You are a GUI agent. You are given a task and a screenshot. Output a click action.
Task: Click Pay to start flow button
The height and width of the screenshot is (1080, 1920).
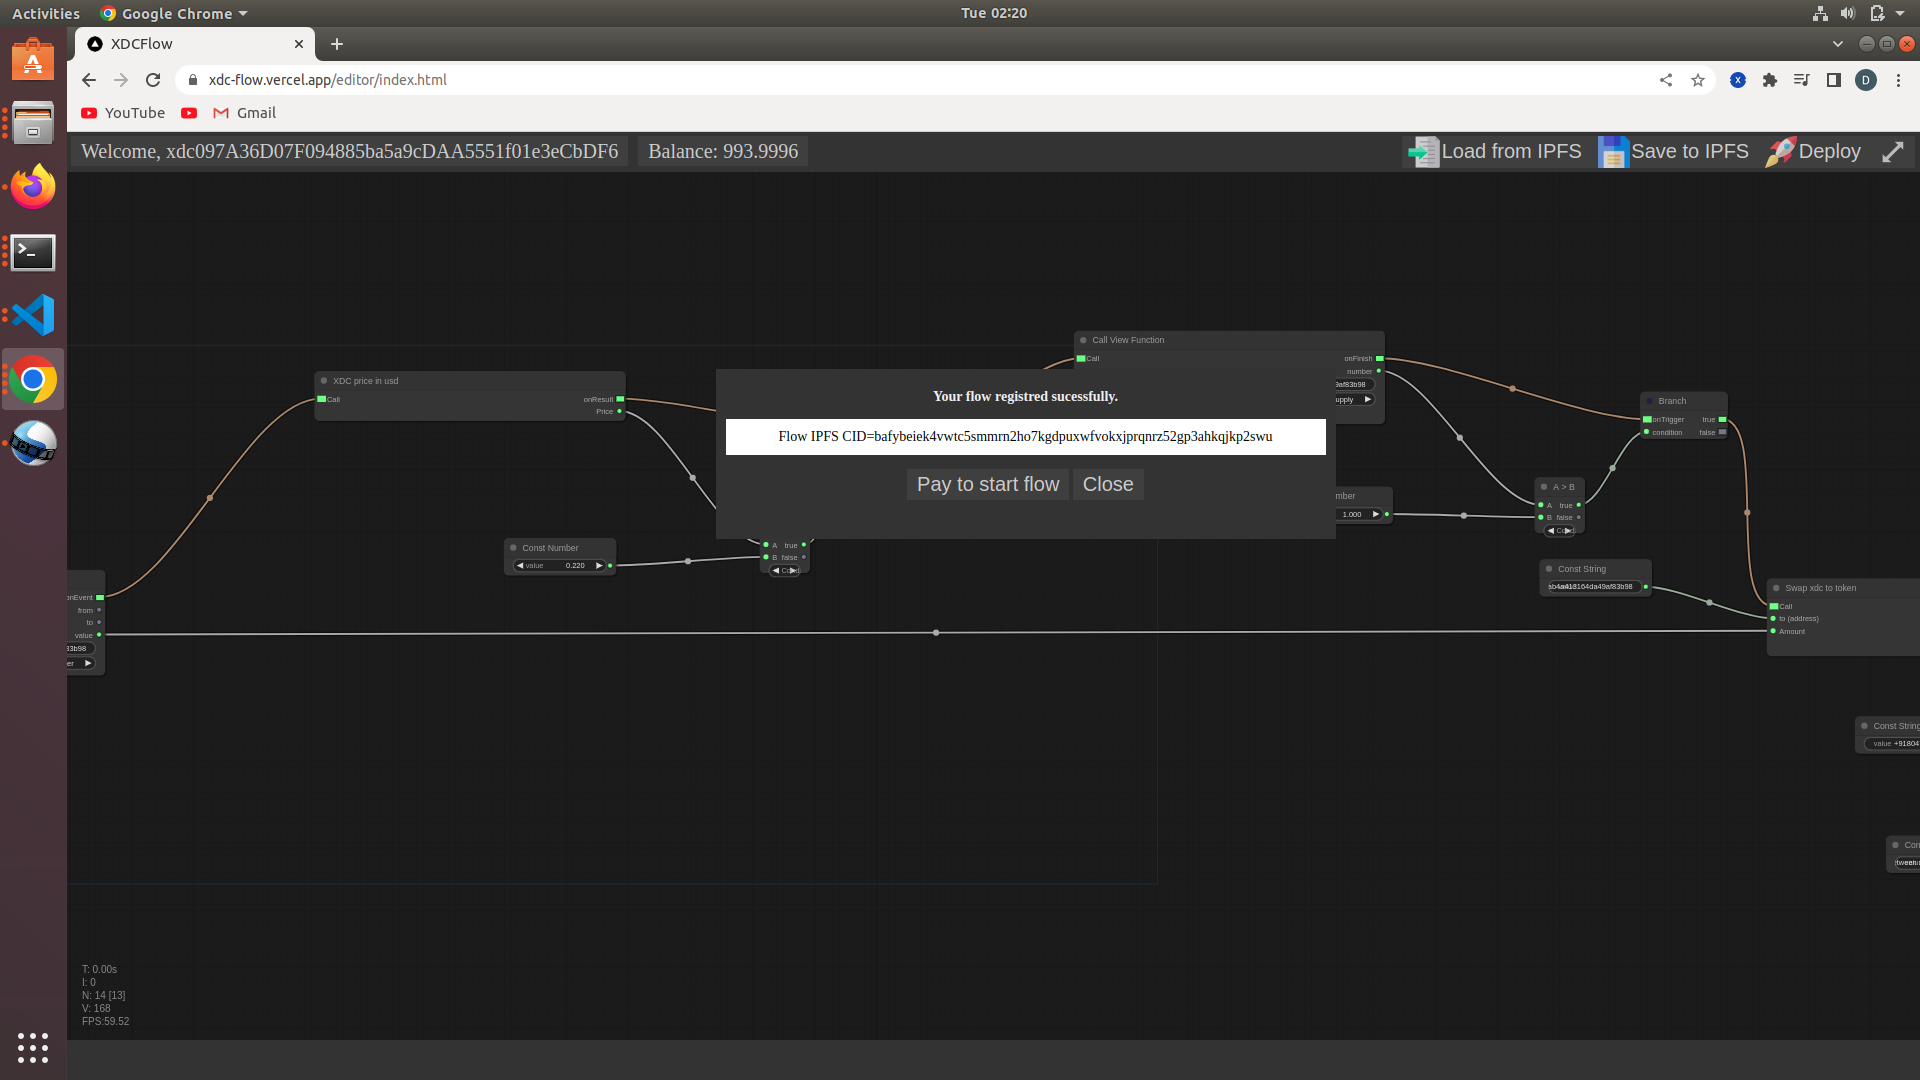click(x=987, y=484)
